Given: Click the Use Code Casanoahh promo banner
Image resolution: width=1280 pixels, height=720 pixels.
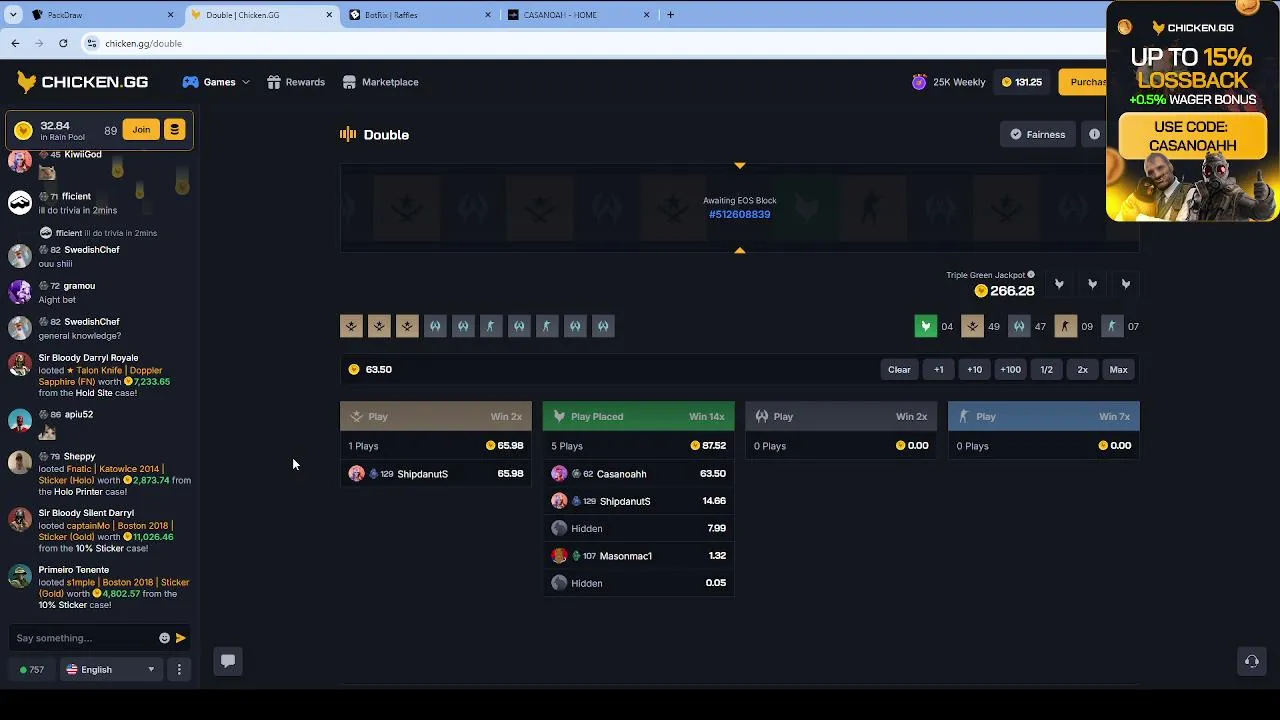Looking at the screenshot, I should 1192,136.
